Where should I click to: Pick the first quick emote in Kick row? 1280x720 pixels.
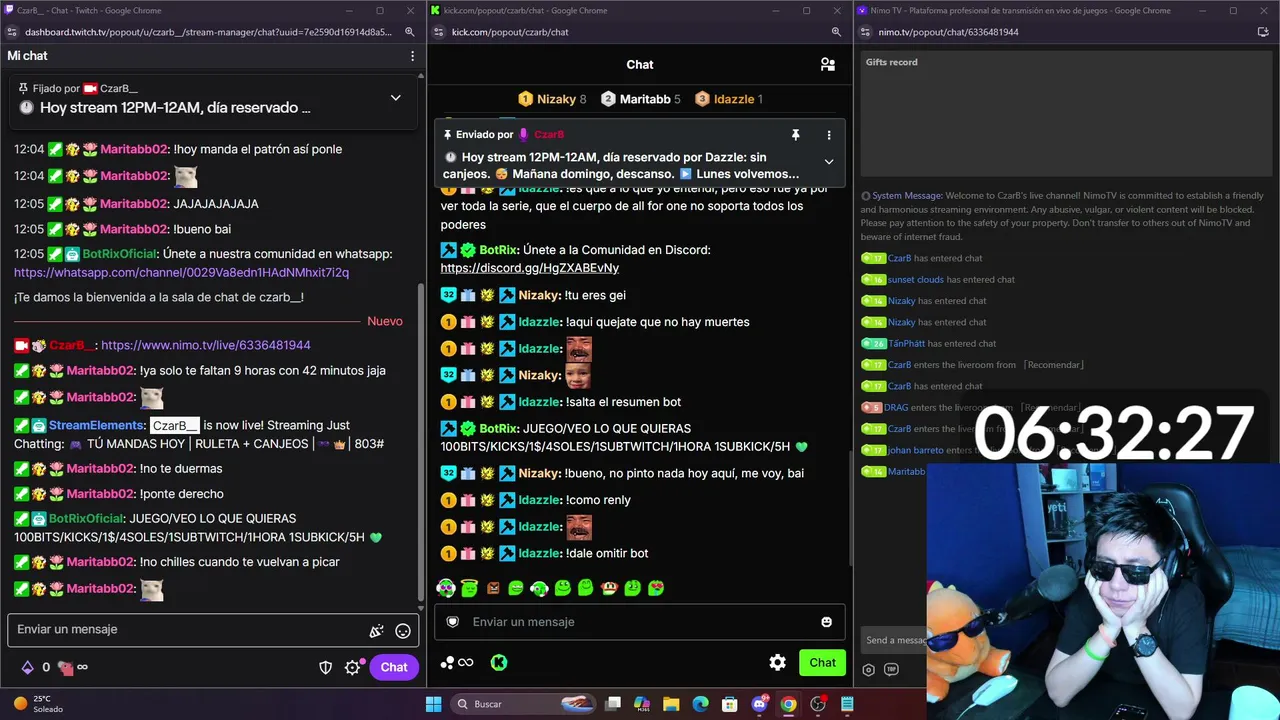point(446,588)
